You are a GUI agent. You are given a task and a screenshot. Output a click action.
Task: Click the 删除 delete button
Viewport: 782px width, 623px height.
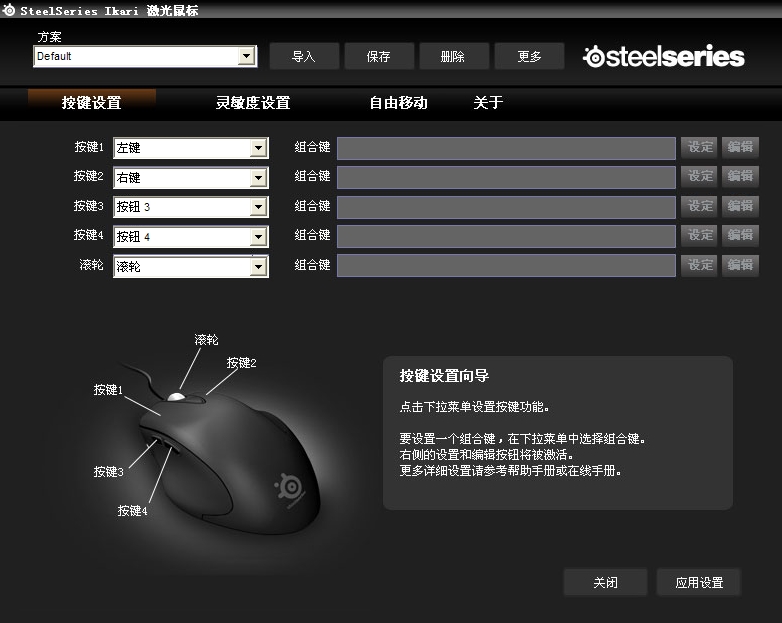(x=453, y=56)
